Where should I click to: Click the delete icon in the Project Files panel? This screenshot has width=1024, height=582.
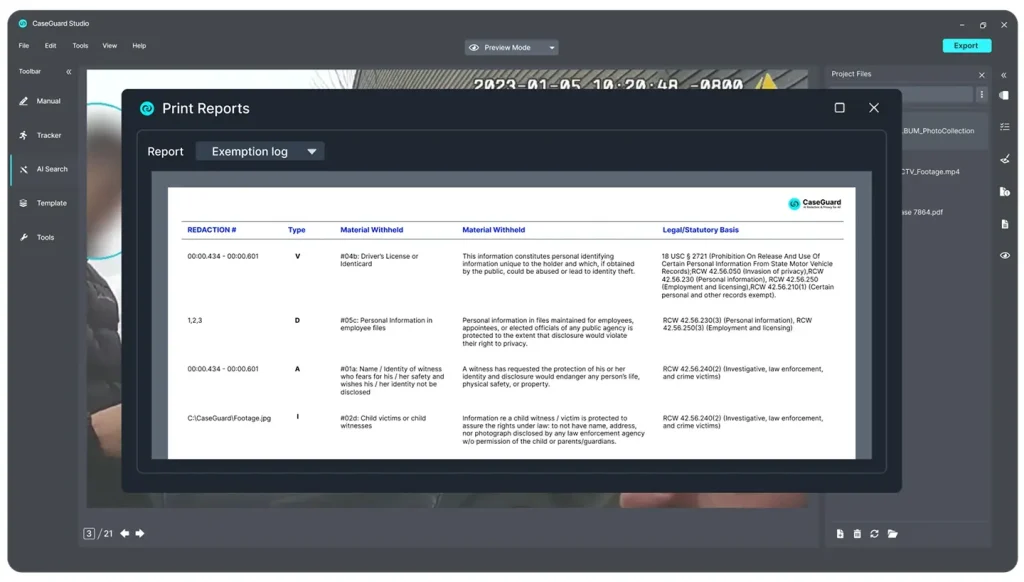(856, 533)
